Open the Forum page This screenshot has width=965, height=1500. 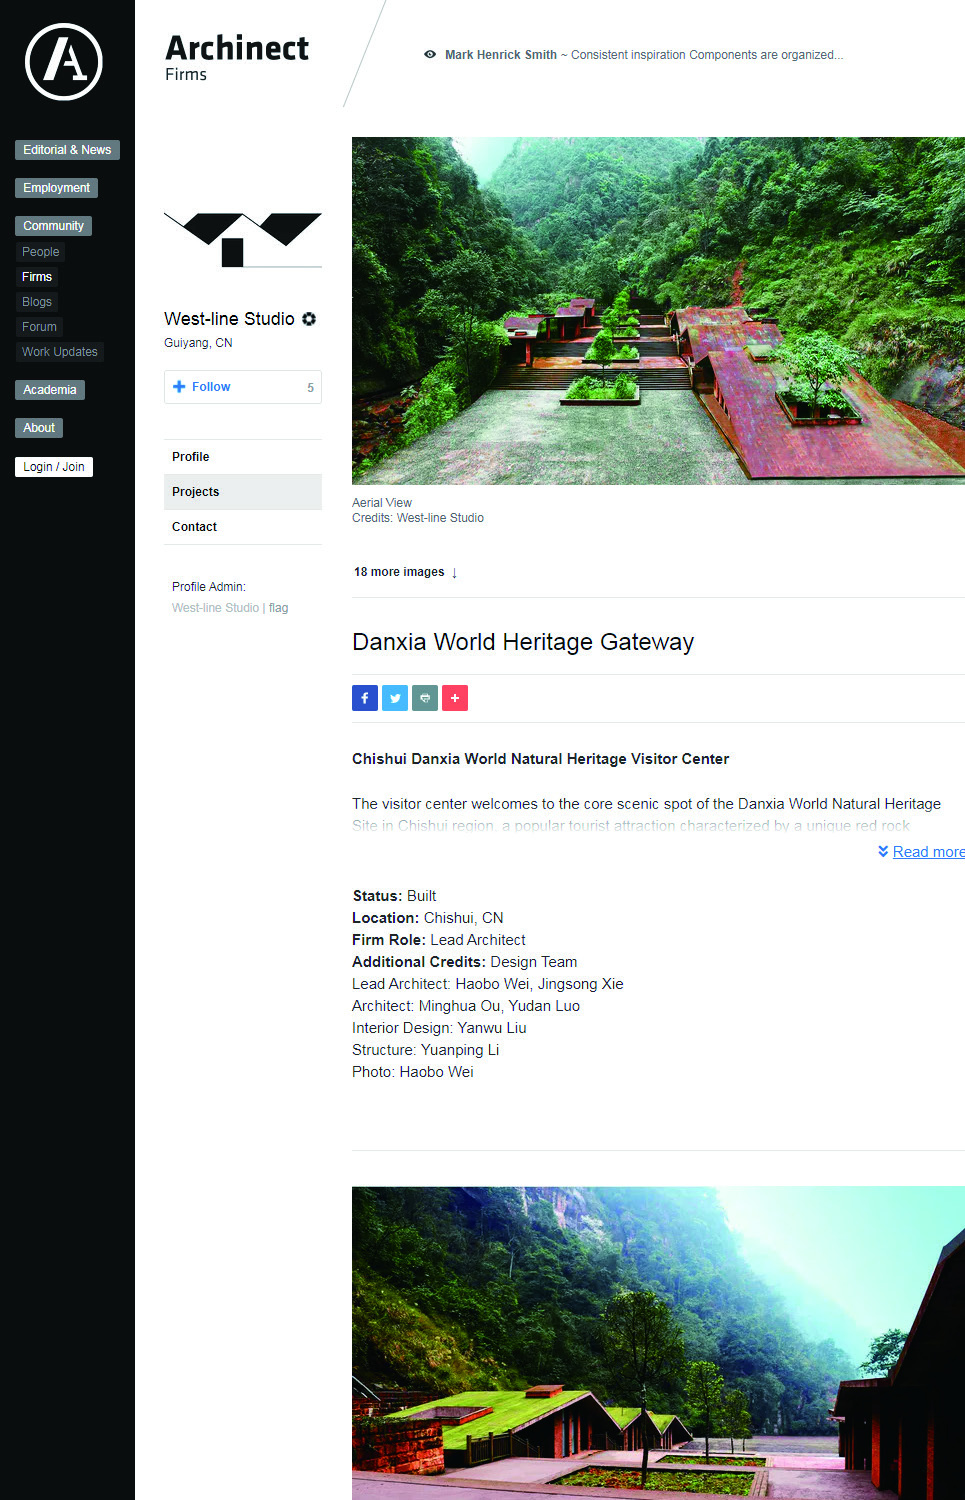39,327
